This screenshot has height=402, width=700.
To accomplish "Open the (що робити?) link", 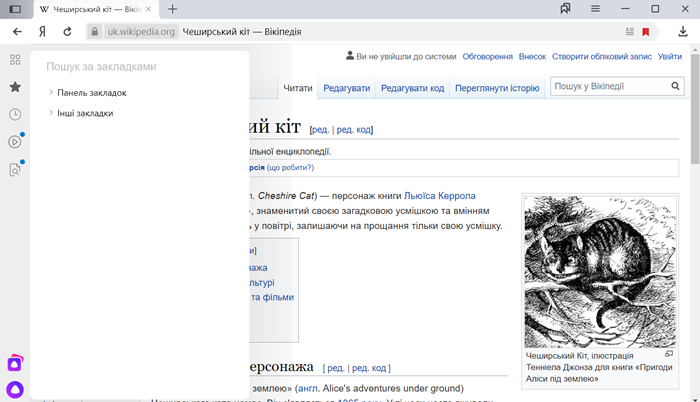I will point(290,168).
